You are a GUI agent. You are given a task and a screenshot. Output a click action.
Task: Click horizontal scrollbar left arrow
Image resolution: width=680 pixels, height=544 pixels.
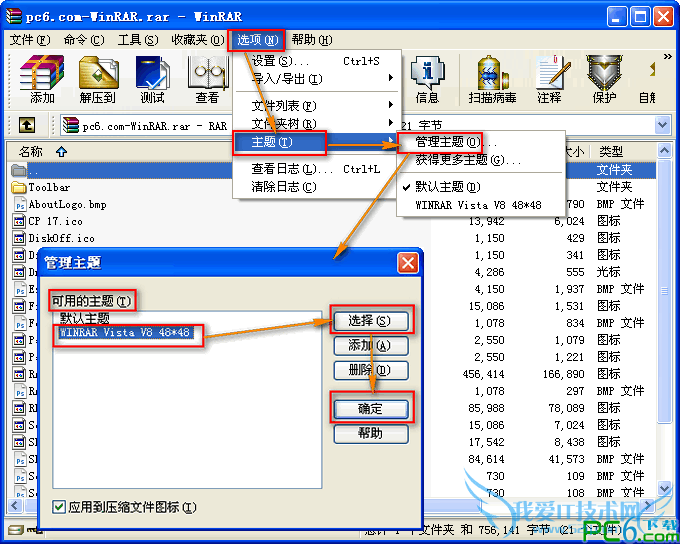[x=15, y=506]
